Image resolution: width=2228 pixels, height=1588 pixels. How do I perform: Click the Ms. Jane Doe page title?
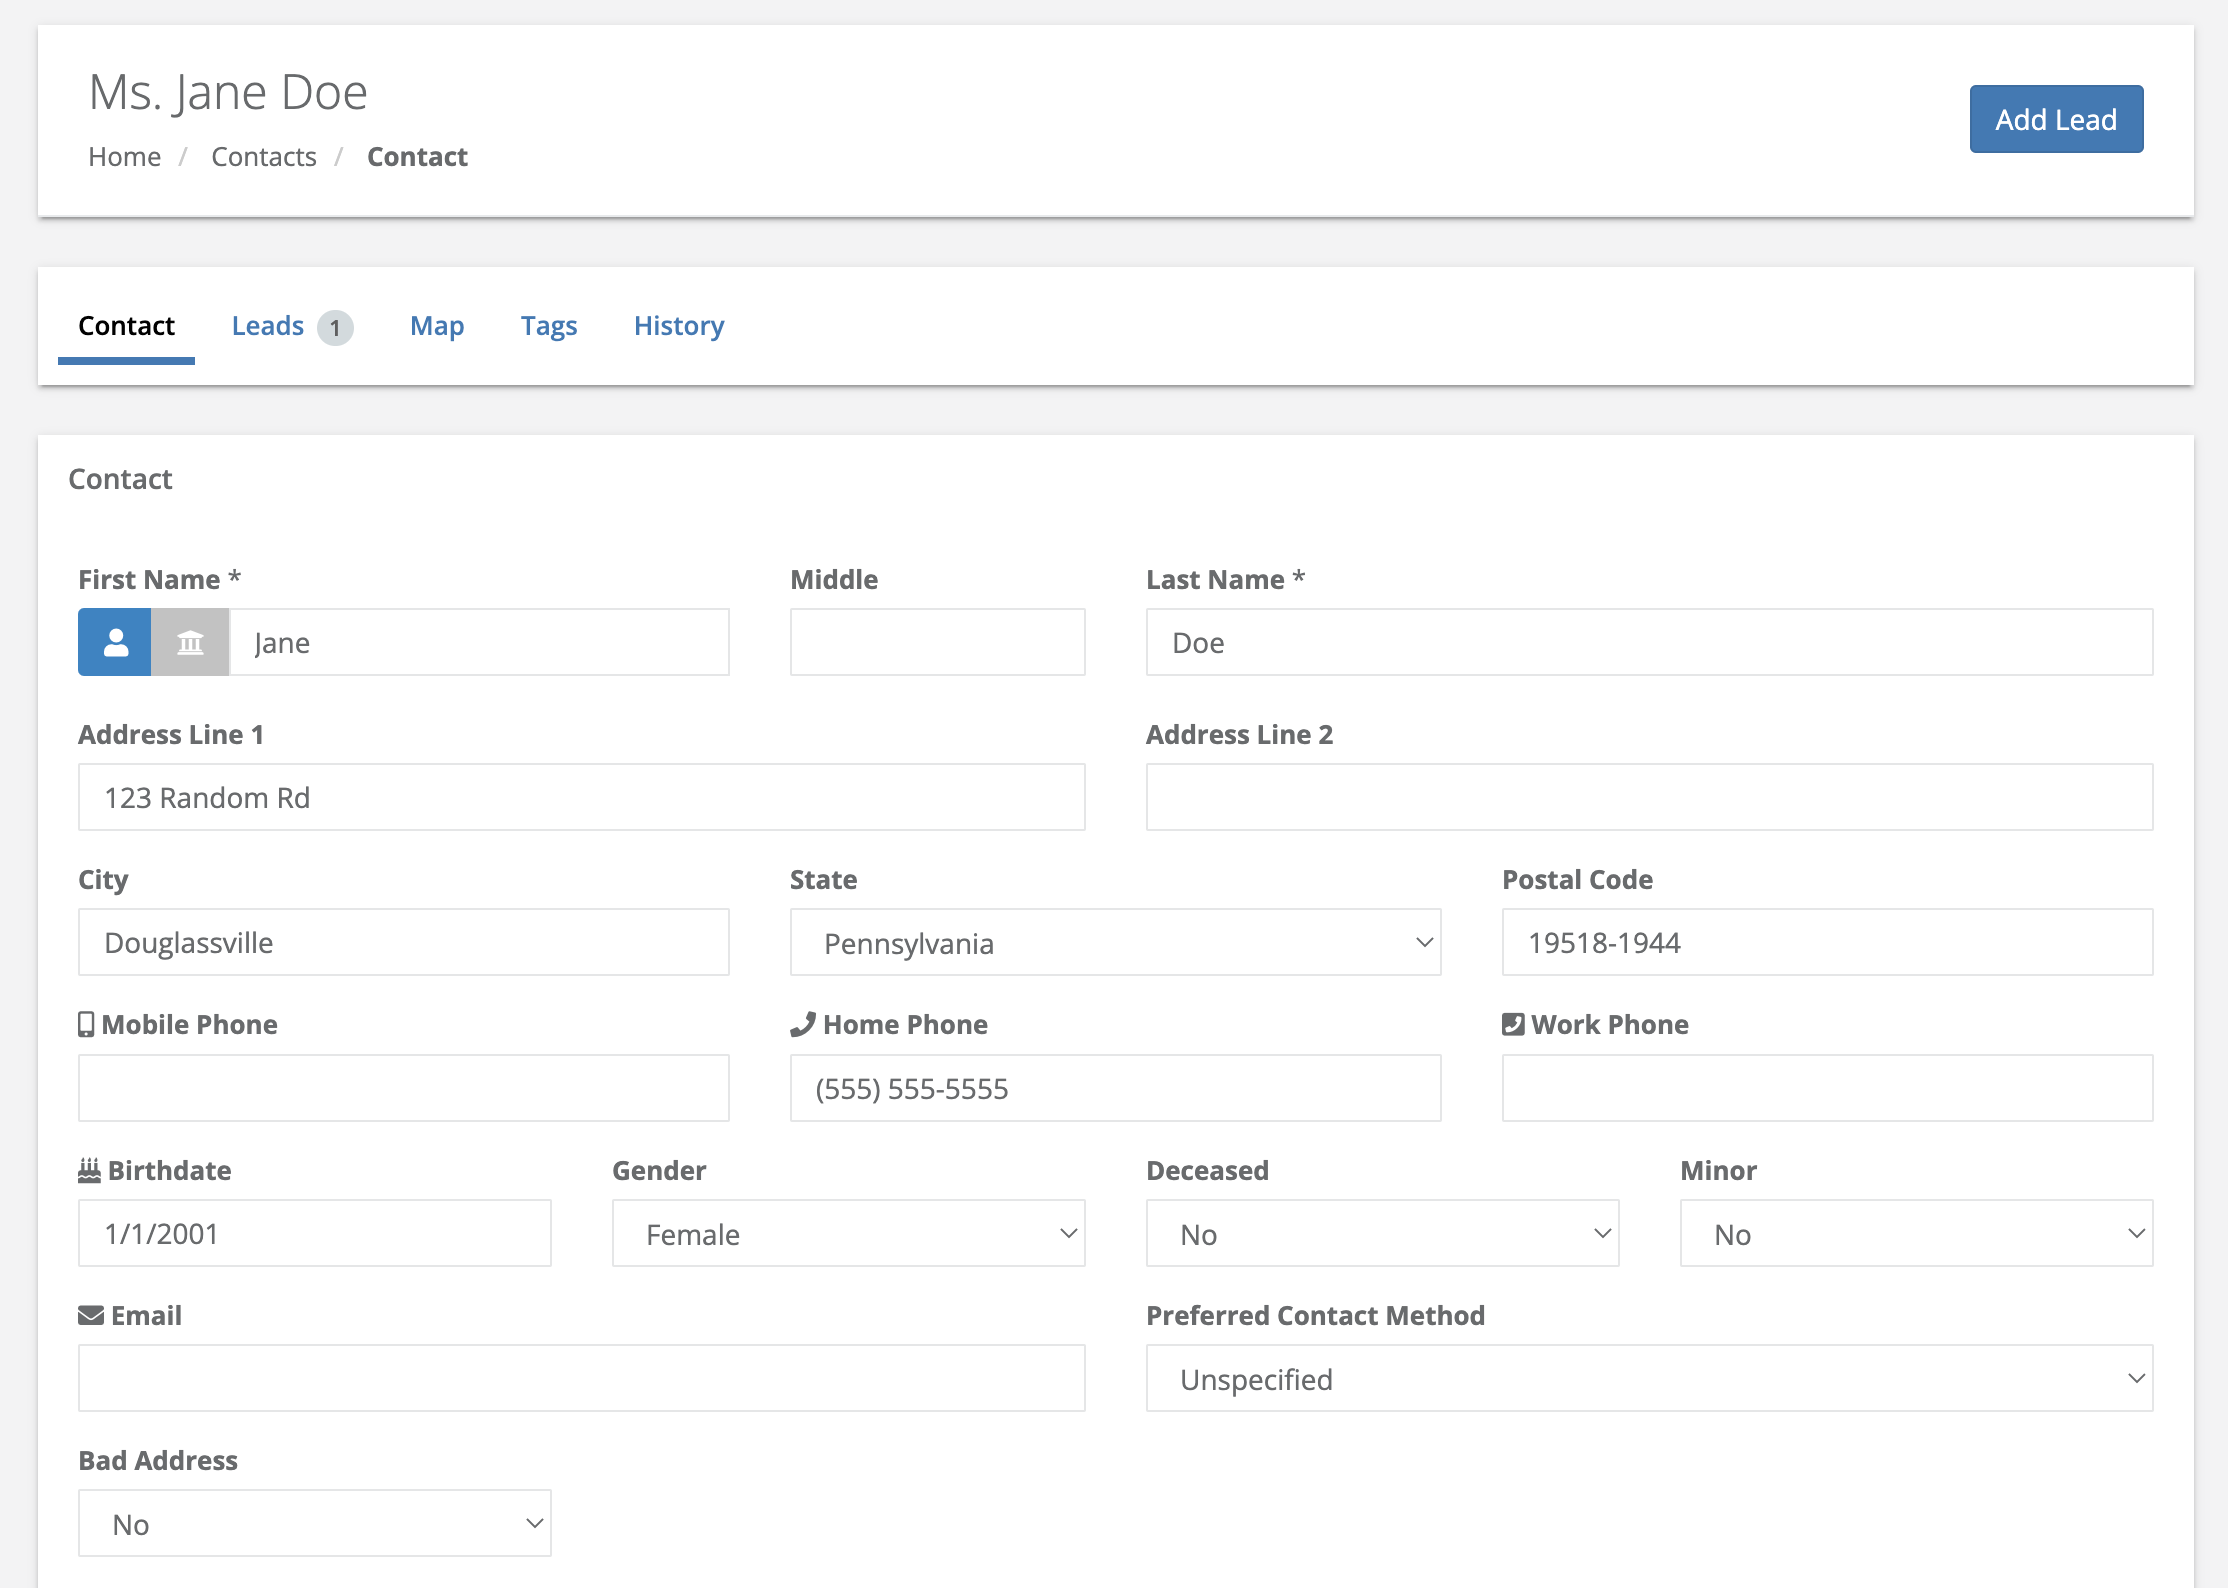pyautogui.click(x=228, y=92)
